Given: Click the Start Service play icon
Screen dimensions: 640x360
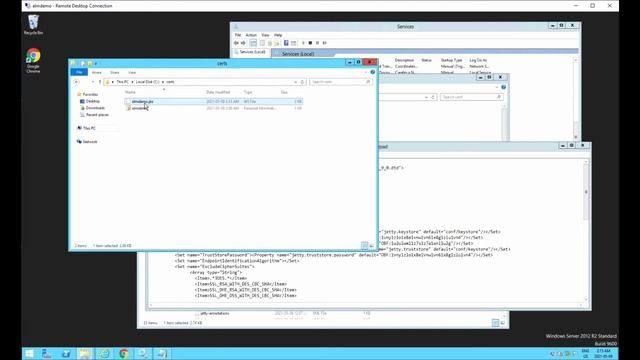Looking at the screenshot, I should [303, 43].
